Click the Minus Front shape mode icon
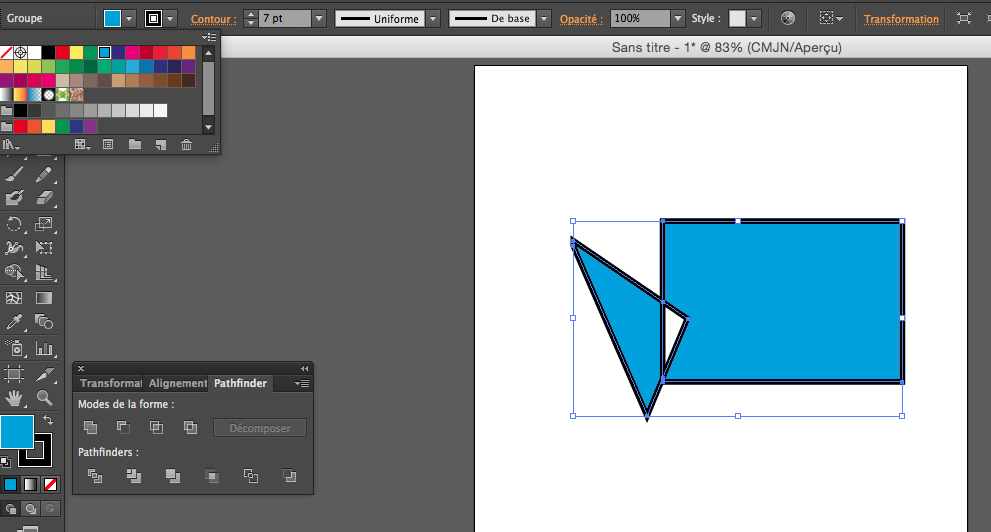The width and height of the screenshot is (991, 532). click(123, 428)
